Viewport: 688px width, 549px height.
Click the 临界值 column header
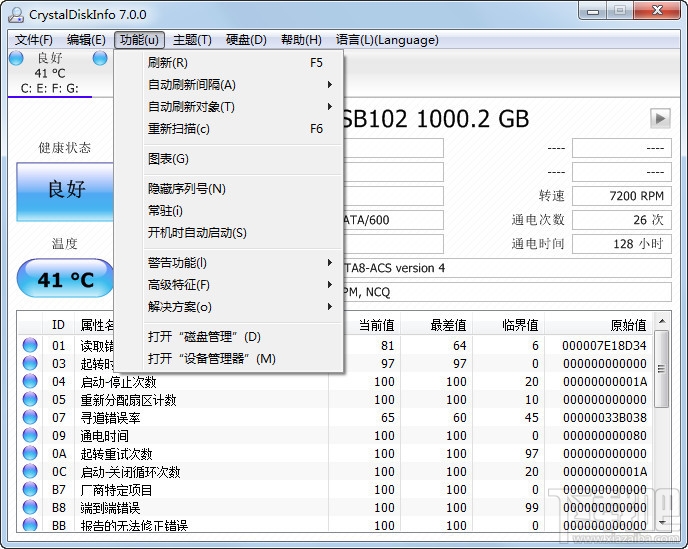pyautogui.click(x=509, y=325)
